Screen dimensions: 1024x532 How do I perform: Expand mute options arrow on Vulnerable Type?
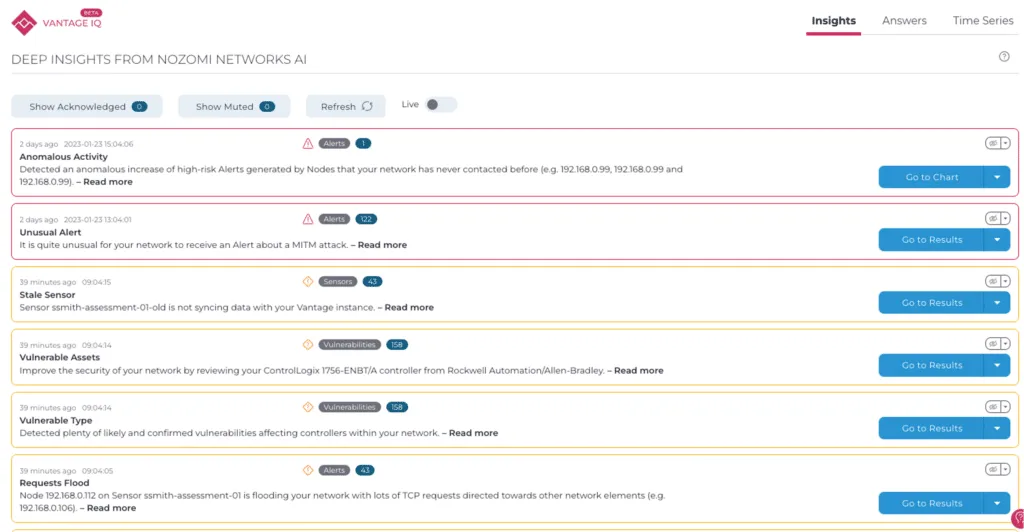click(x=1006, y=407)
